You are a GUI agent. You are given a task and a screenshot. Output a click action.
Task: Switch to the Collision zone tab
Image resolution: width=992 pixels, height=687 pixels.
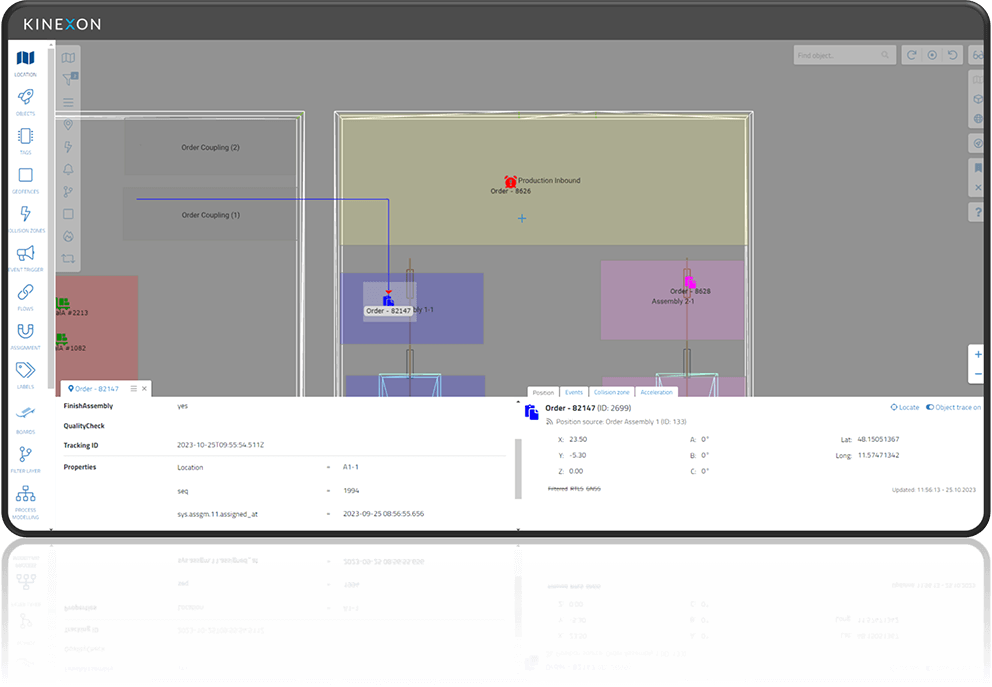[611, 393]
